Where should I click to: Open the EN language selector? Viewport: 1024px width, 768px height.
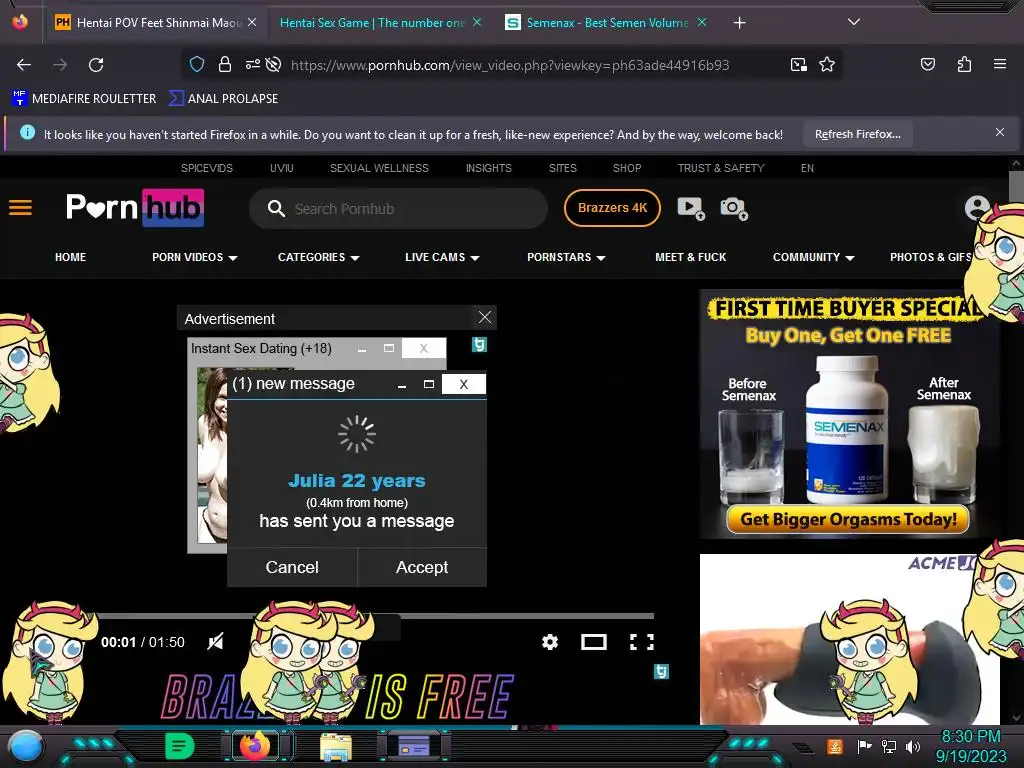click(x=807, y=168)
